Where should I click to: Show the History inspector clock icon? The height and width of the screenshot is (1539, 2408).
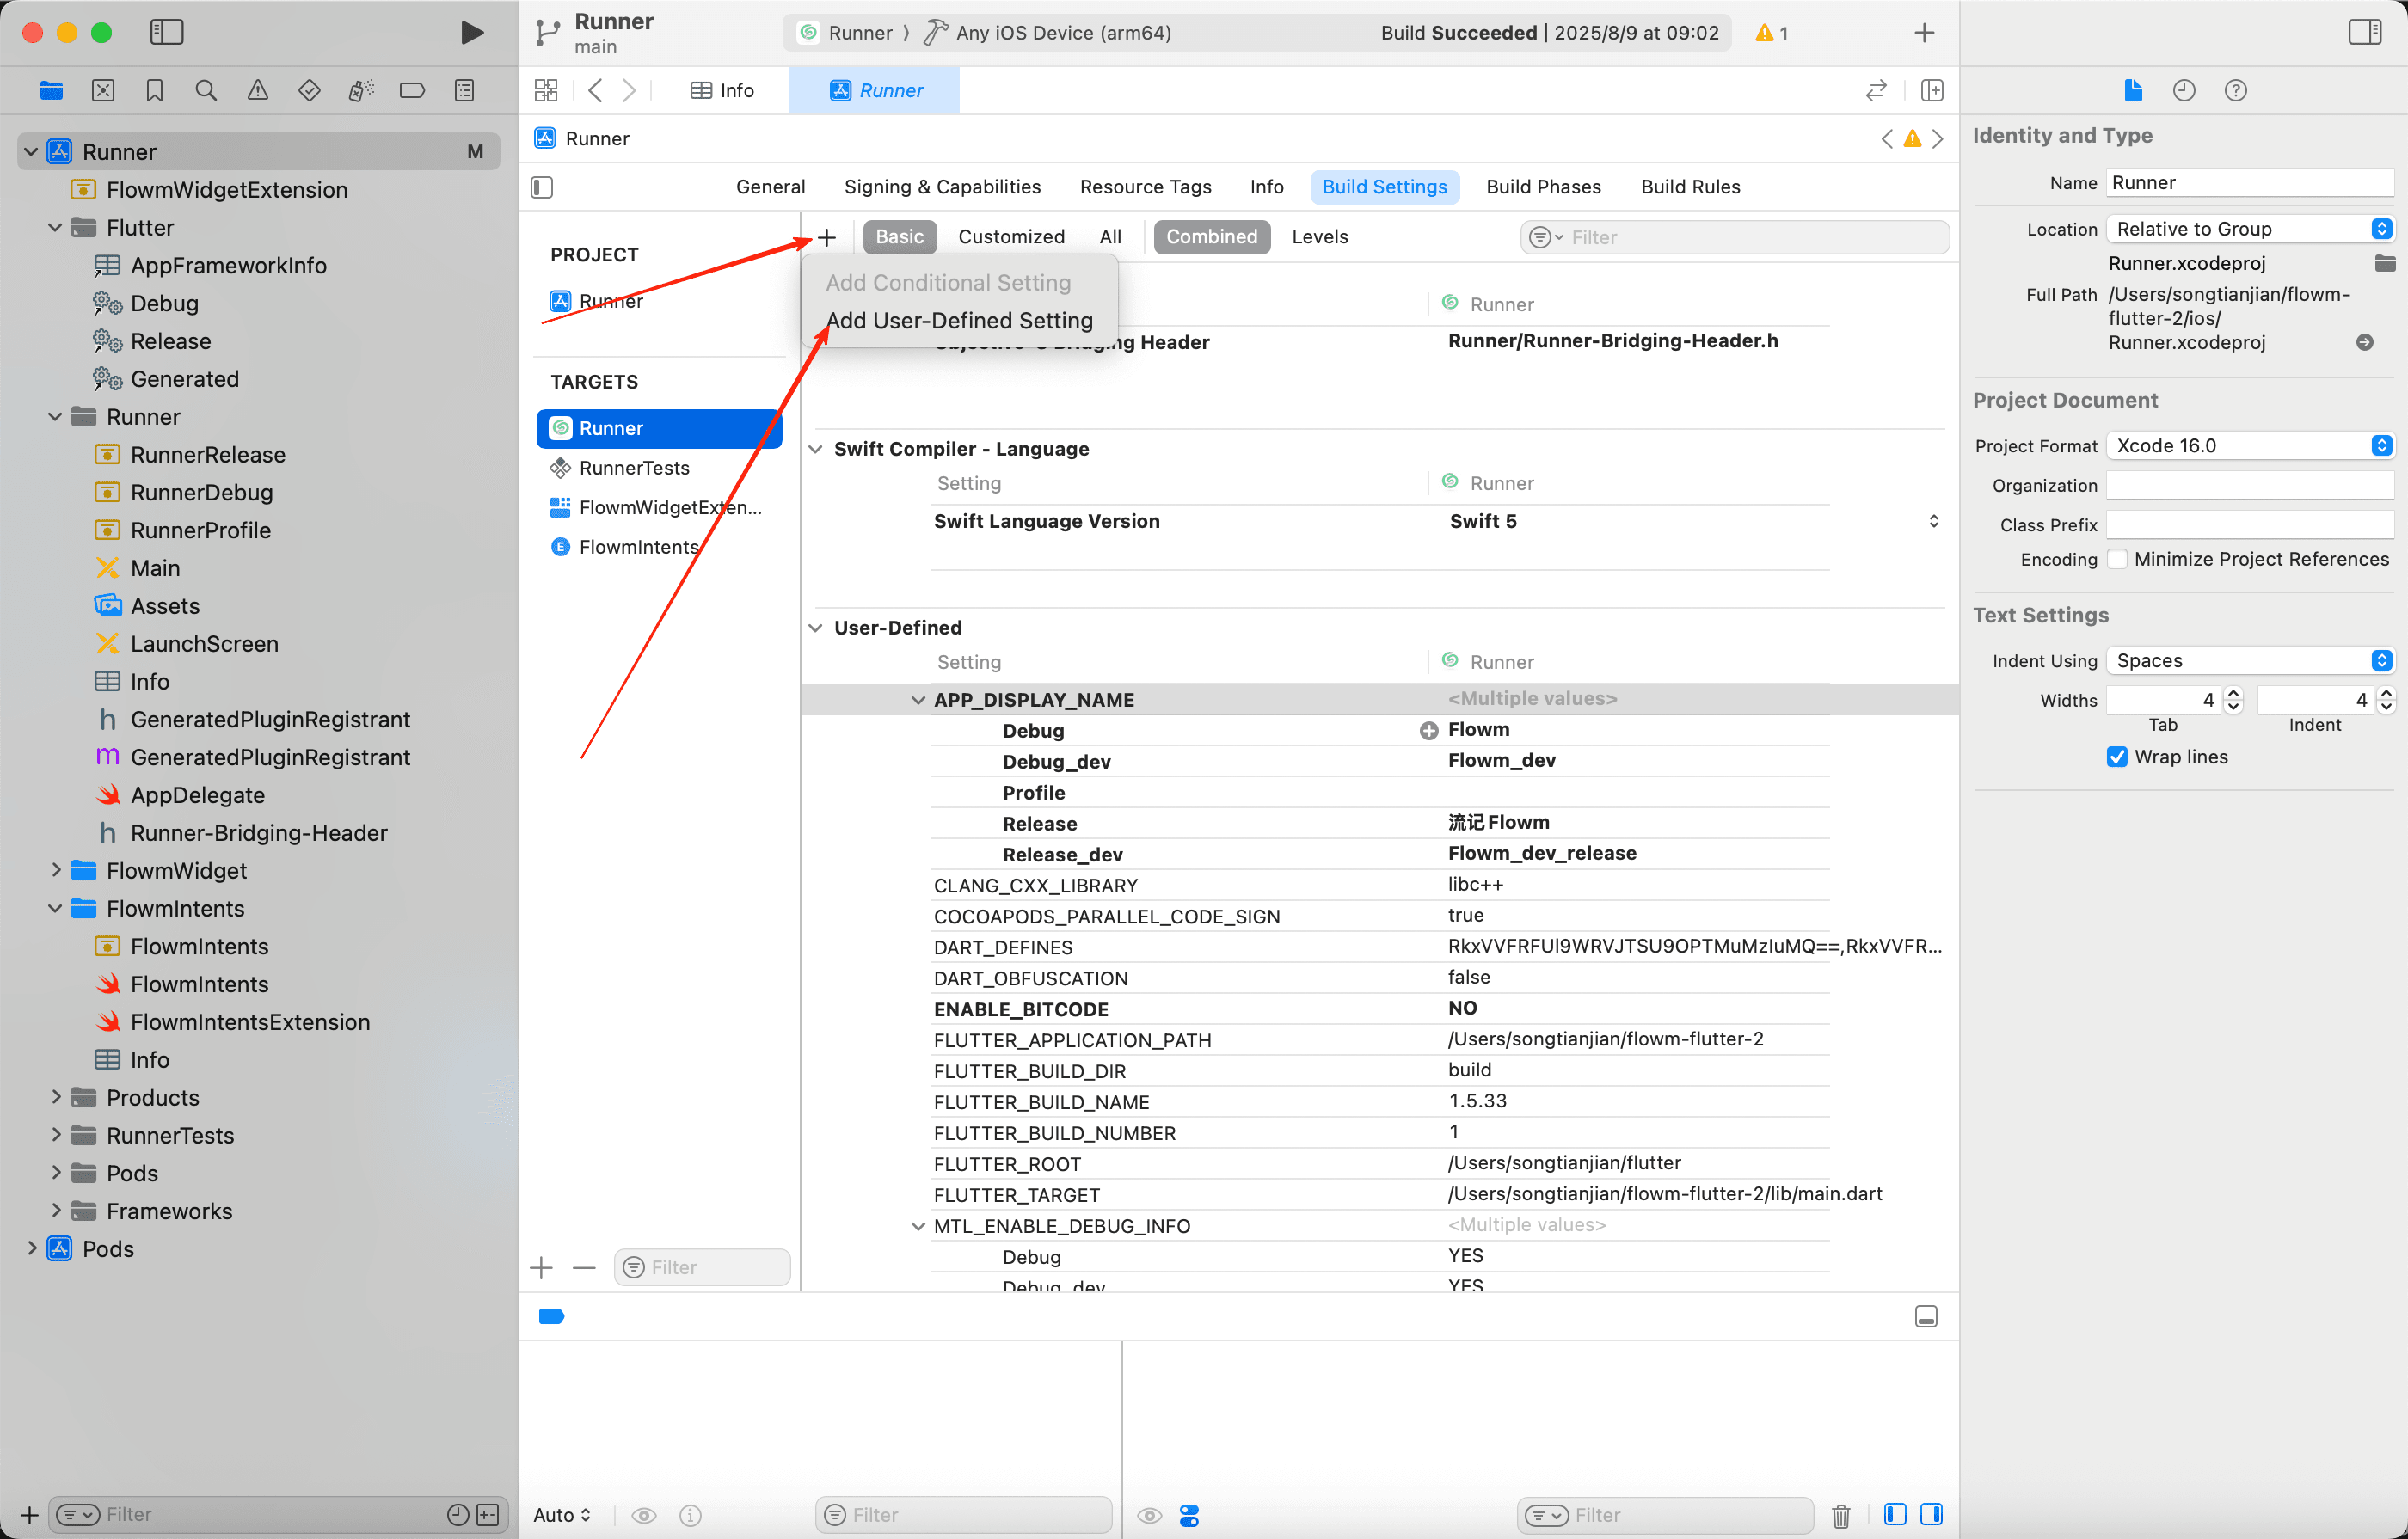[x=2184, y=90]
